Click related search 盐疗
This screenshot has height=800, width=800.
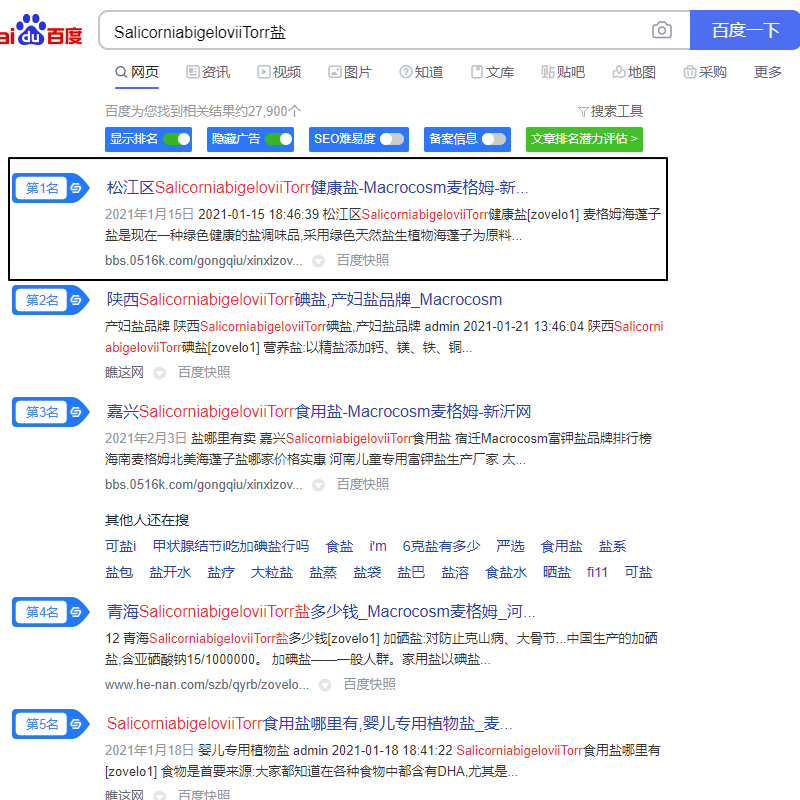tap(221, 572)
